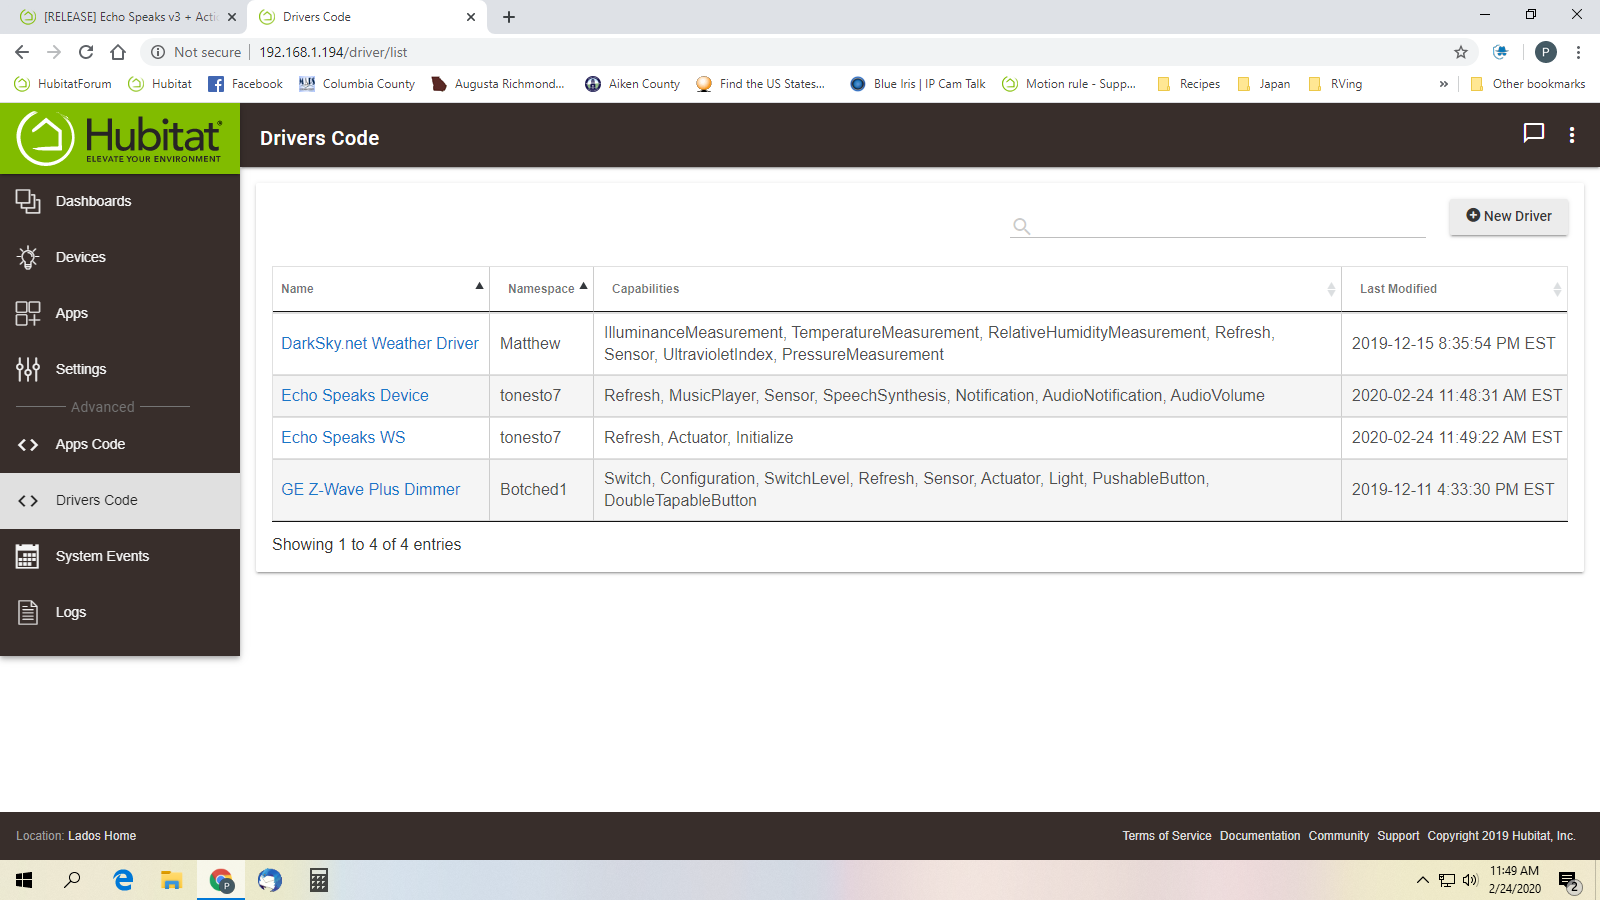The height and width of the screenshot is (900, 1600).
Task: Click the search magnifier icon above table
Action: coord(1021,226)
